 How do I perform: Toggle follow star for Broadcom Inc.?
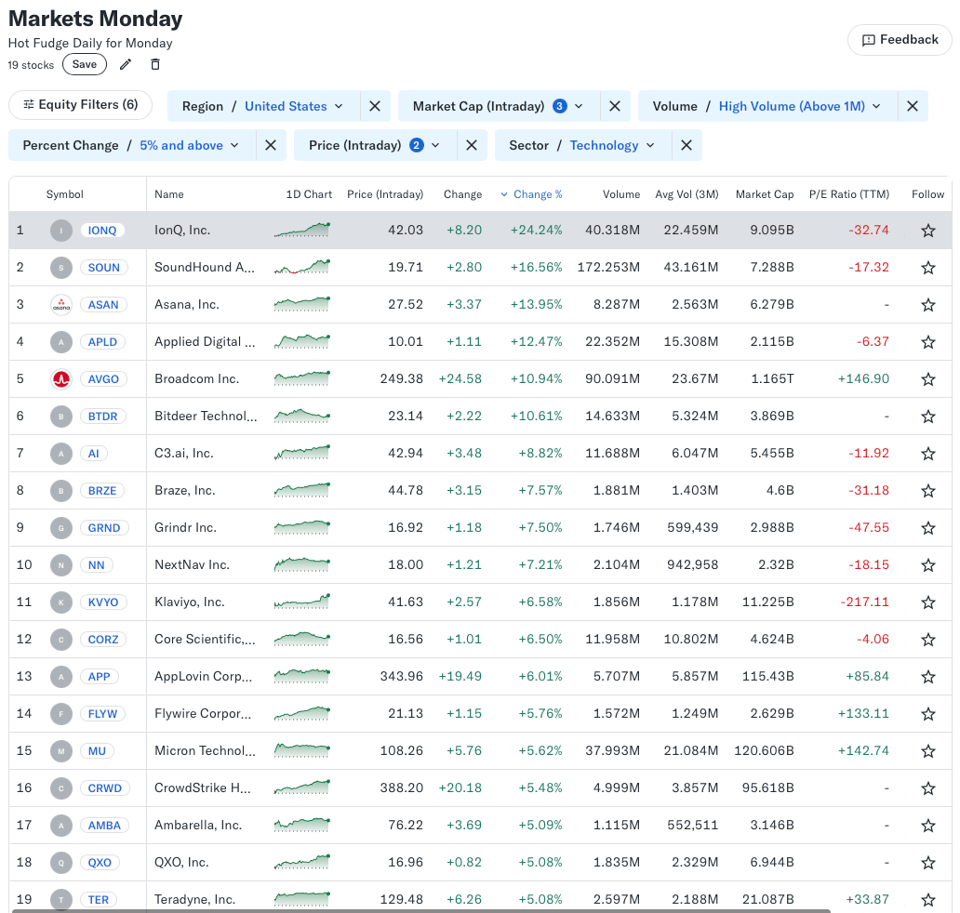[x=928, y=379]
